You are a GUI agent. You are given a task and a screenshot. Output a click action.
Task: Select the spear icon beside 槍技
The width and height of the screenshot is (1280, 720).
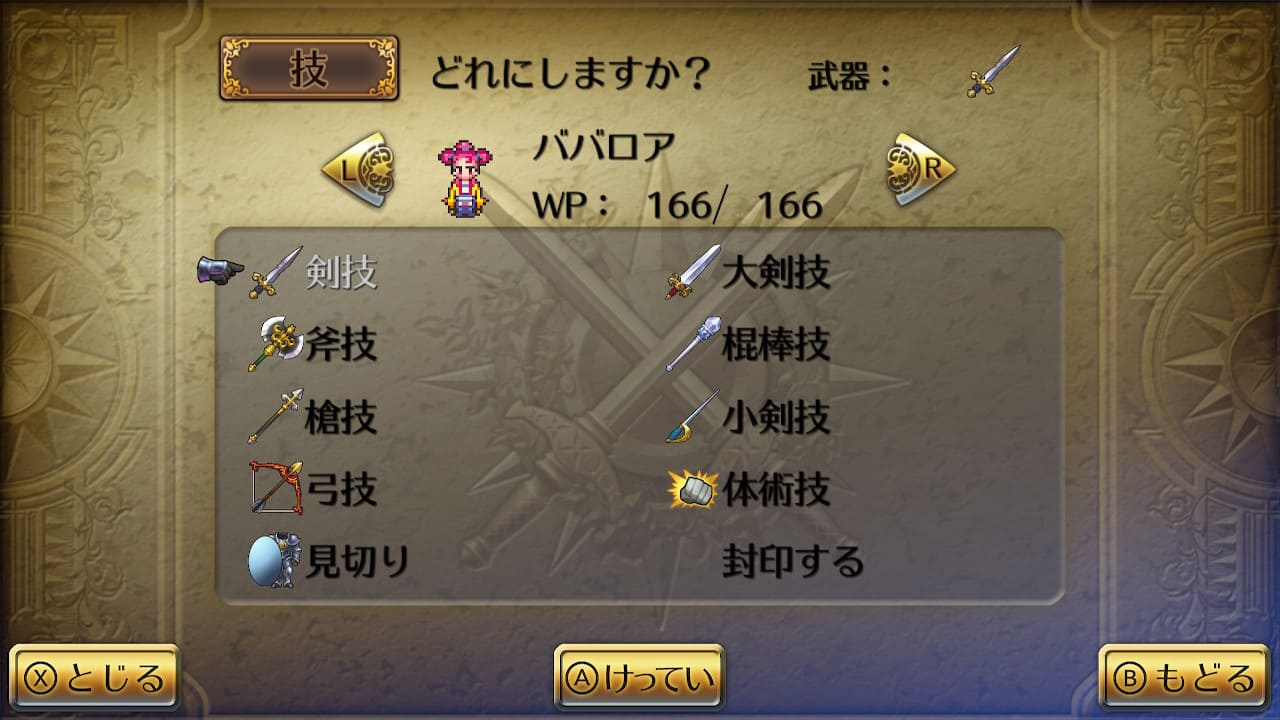coord(275,417)
